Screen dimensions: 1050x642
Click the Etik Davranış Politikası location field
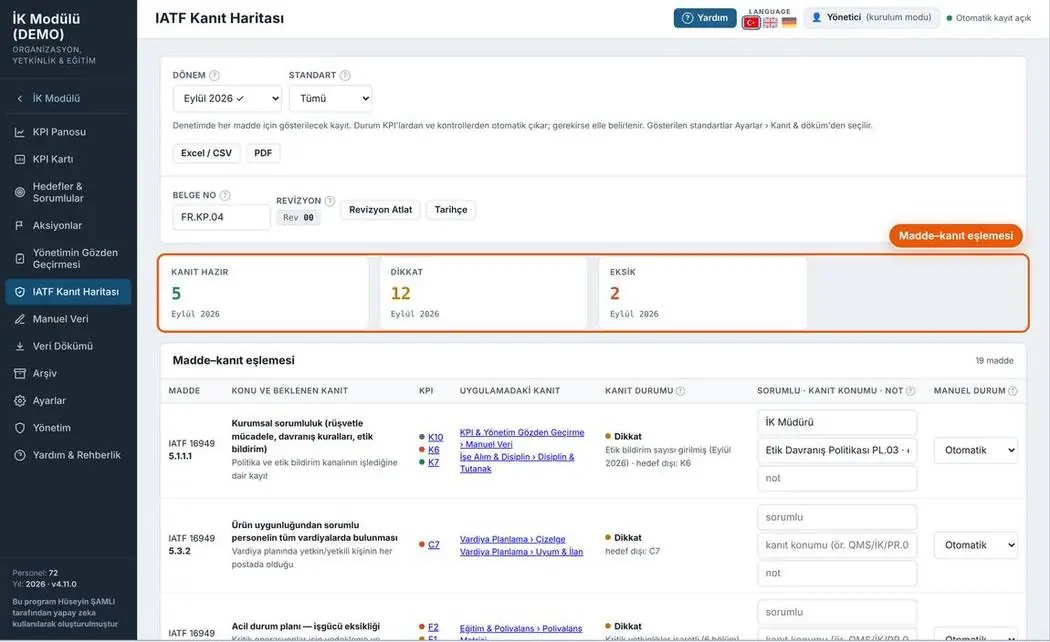(x=837, y=451)
